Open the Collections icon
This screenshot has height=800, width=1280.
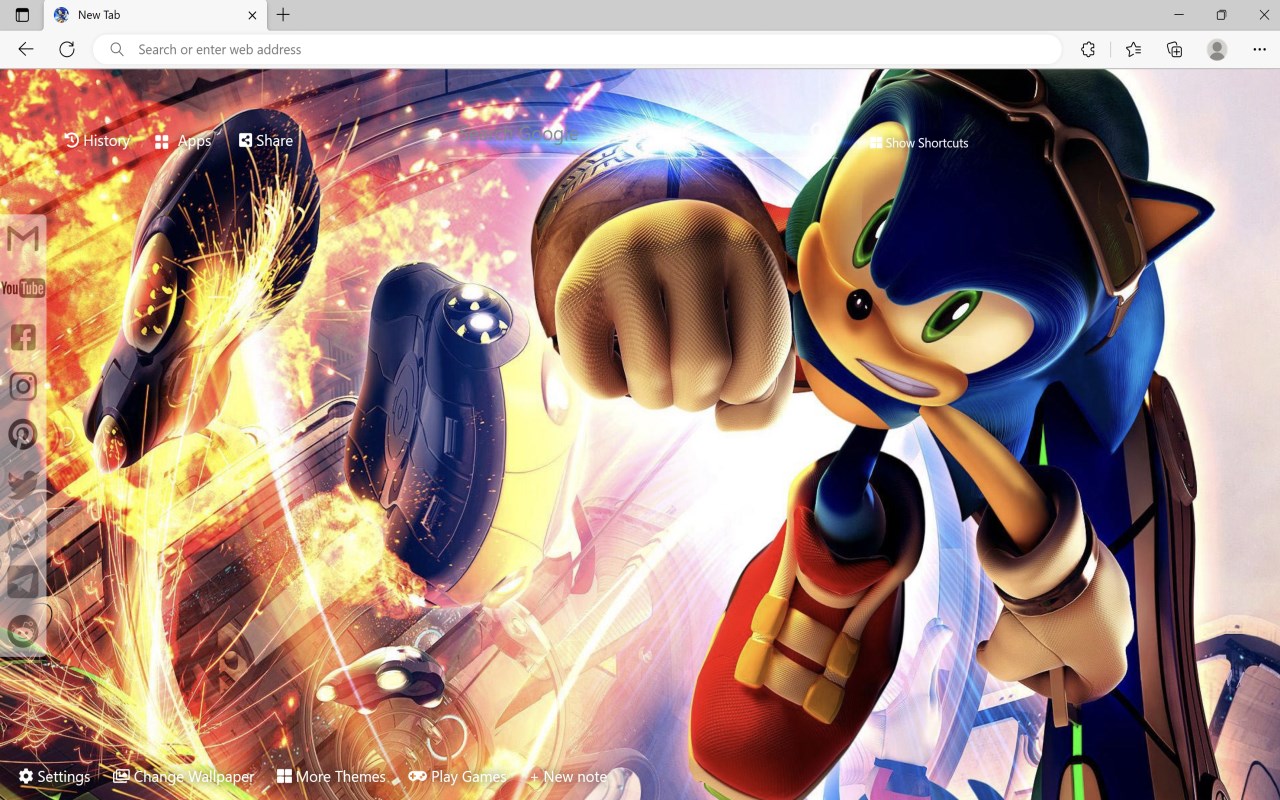coord(1175,49)
